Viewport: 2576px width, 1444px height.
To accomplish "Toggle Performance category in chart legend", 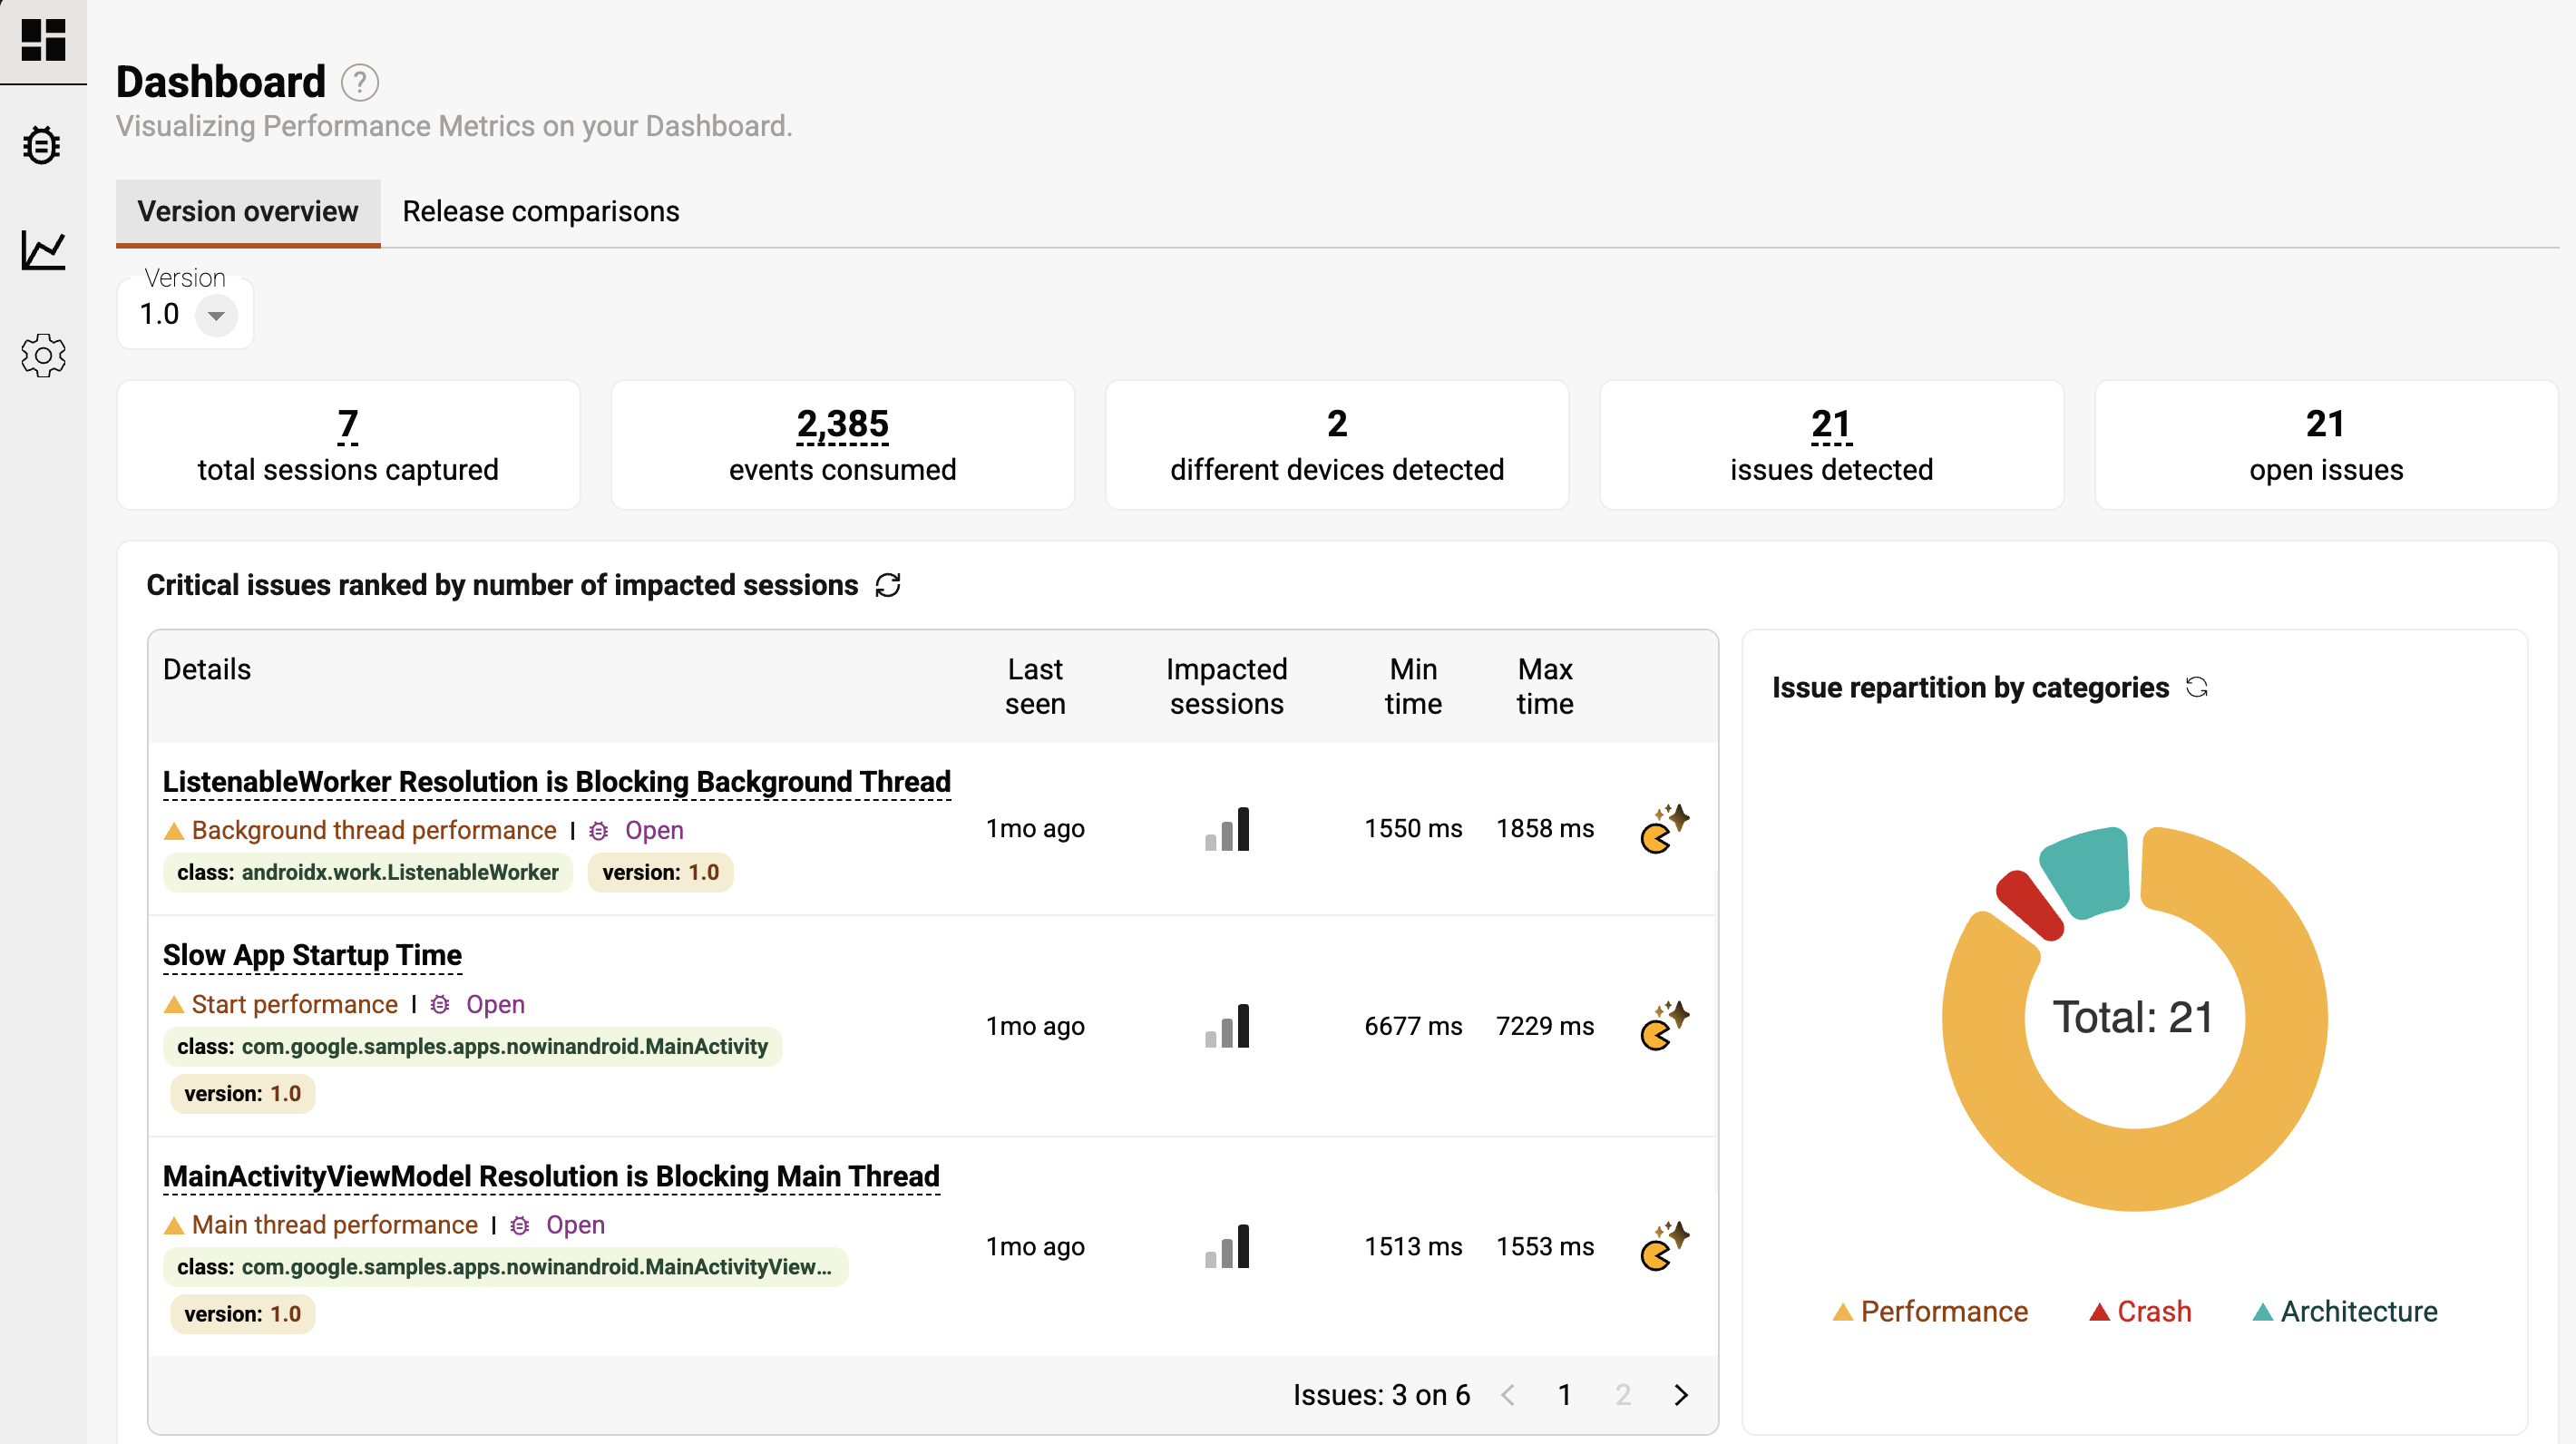I will (x=1930, y=1311).
